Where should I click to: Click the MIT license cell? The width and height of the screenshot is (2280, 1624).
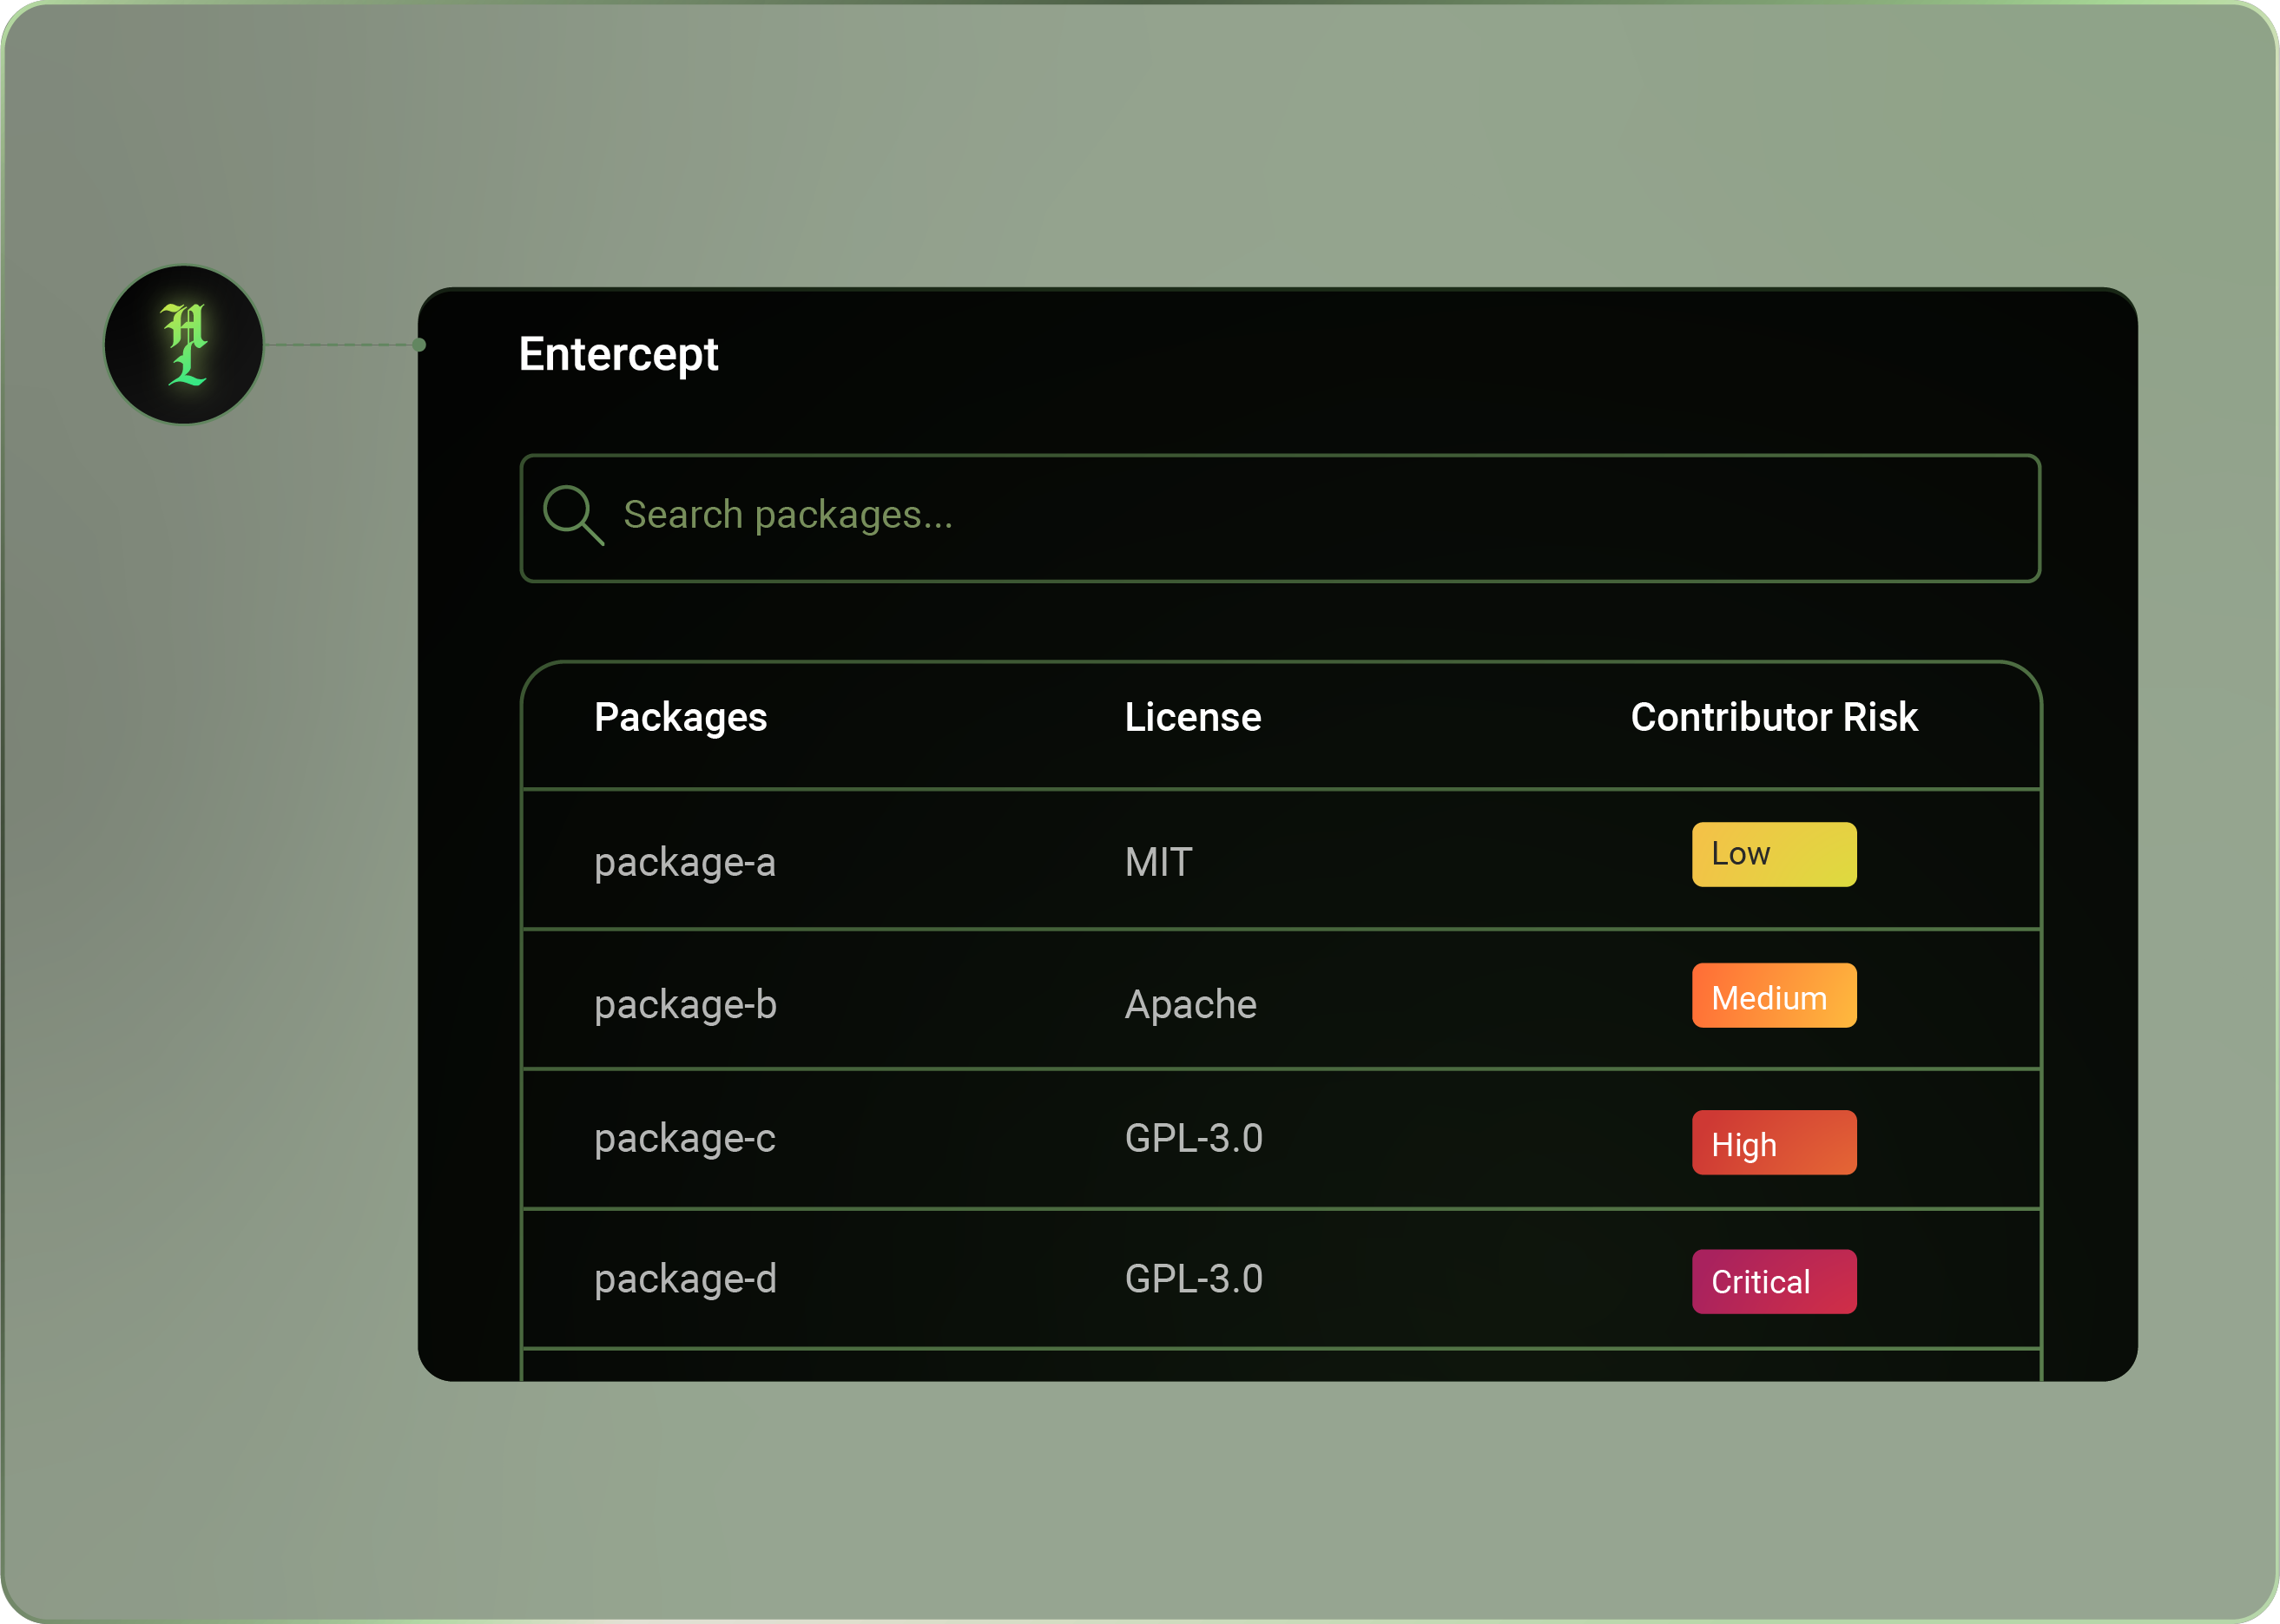click(x=1158, y=862)
